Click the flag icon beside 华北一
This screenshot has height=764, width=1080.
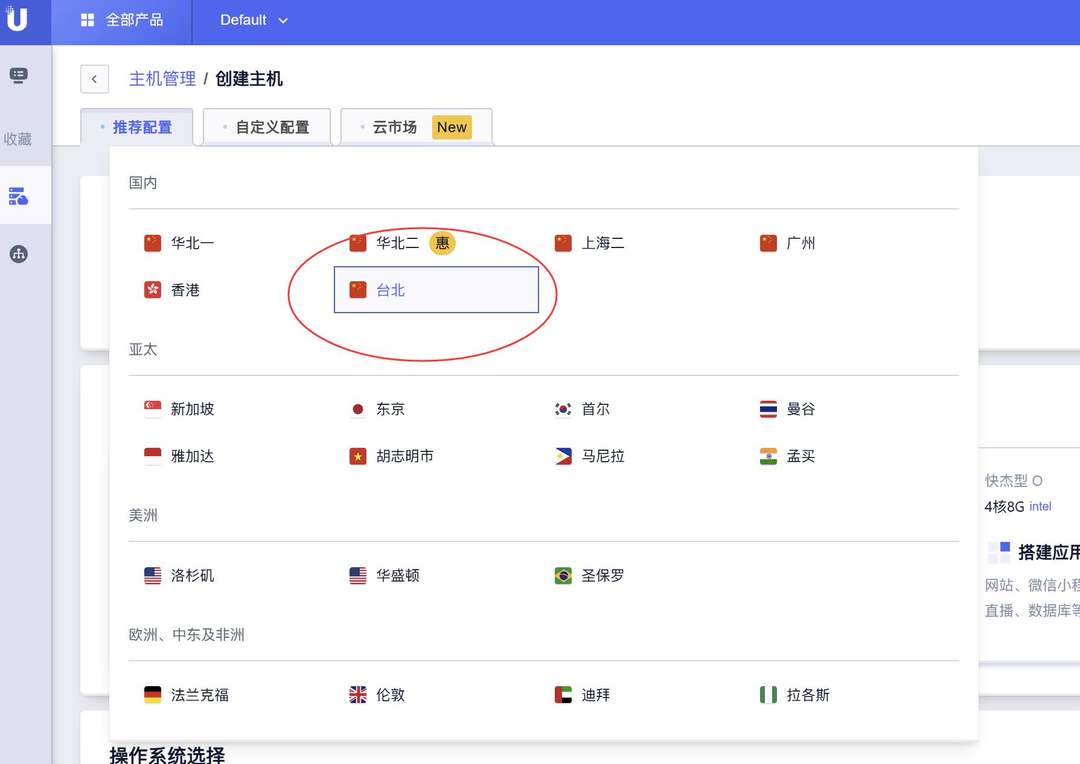(x=152, y=243)
